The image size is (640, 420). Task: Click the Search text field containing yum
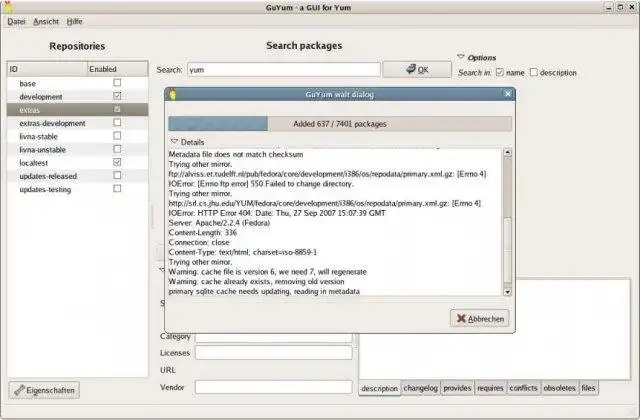point(284,70)
